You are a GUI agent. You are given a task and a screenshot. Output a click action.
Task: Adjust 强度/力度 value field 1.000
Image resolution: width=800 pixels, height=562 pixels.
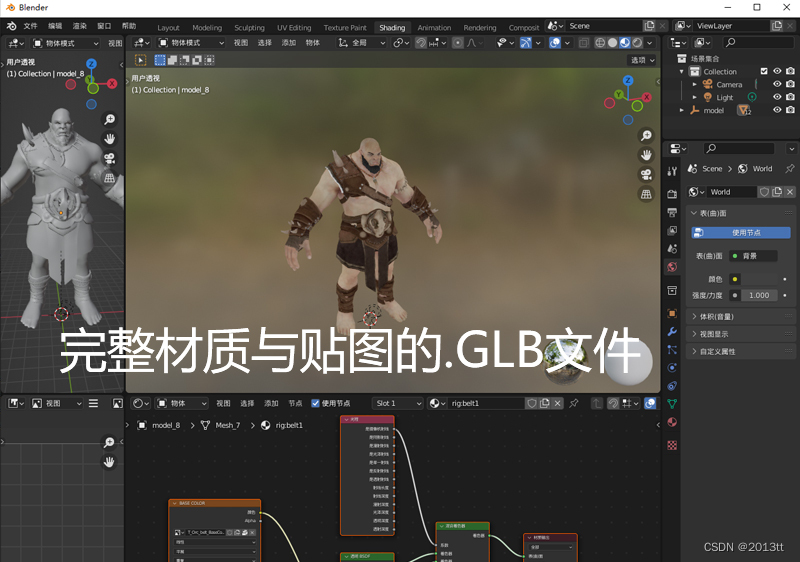[759, 295]
